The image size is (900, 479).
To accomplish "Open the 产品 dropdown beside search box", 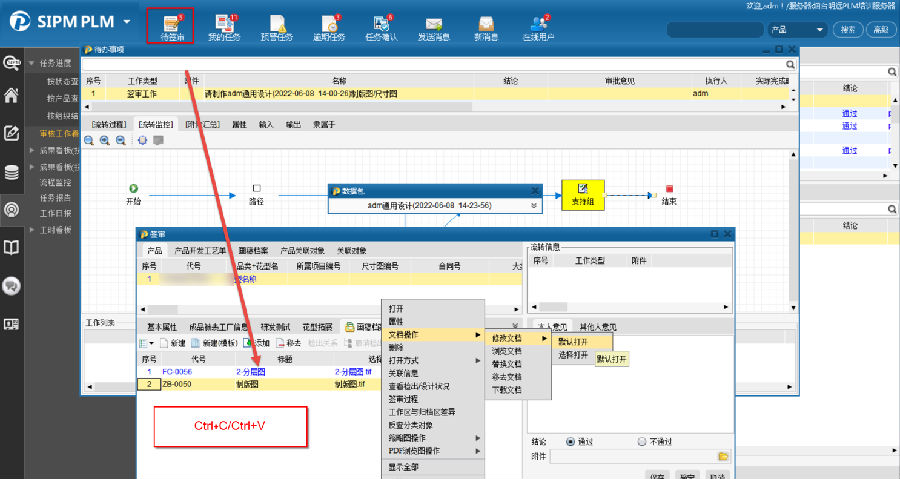I will [x=797, y=30].
